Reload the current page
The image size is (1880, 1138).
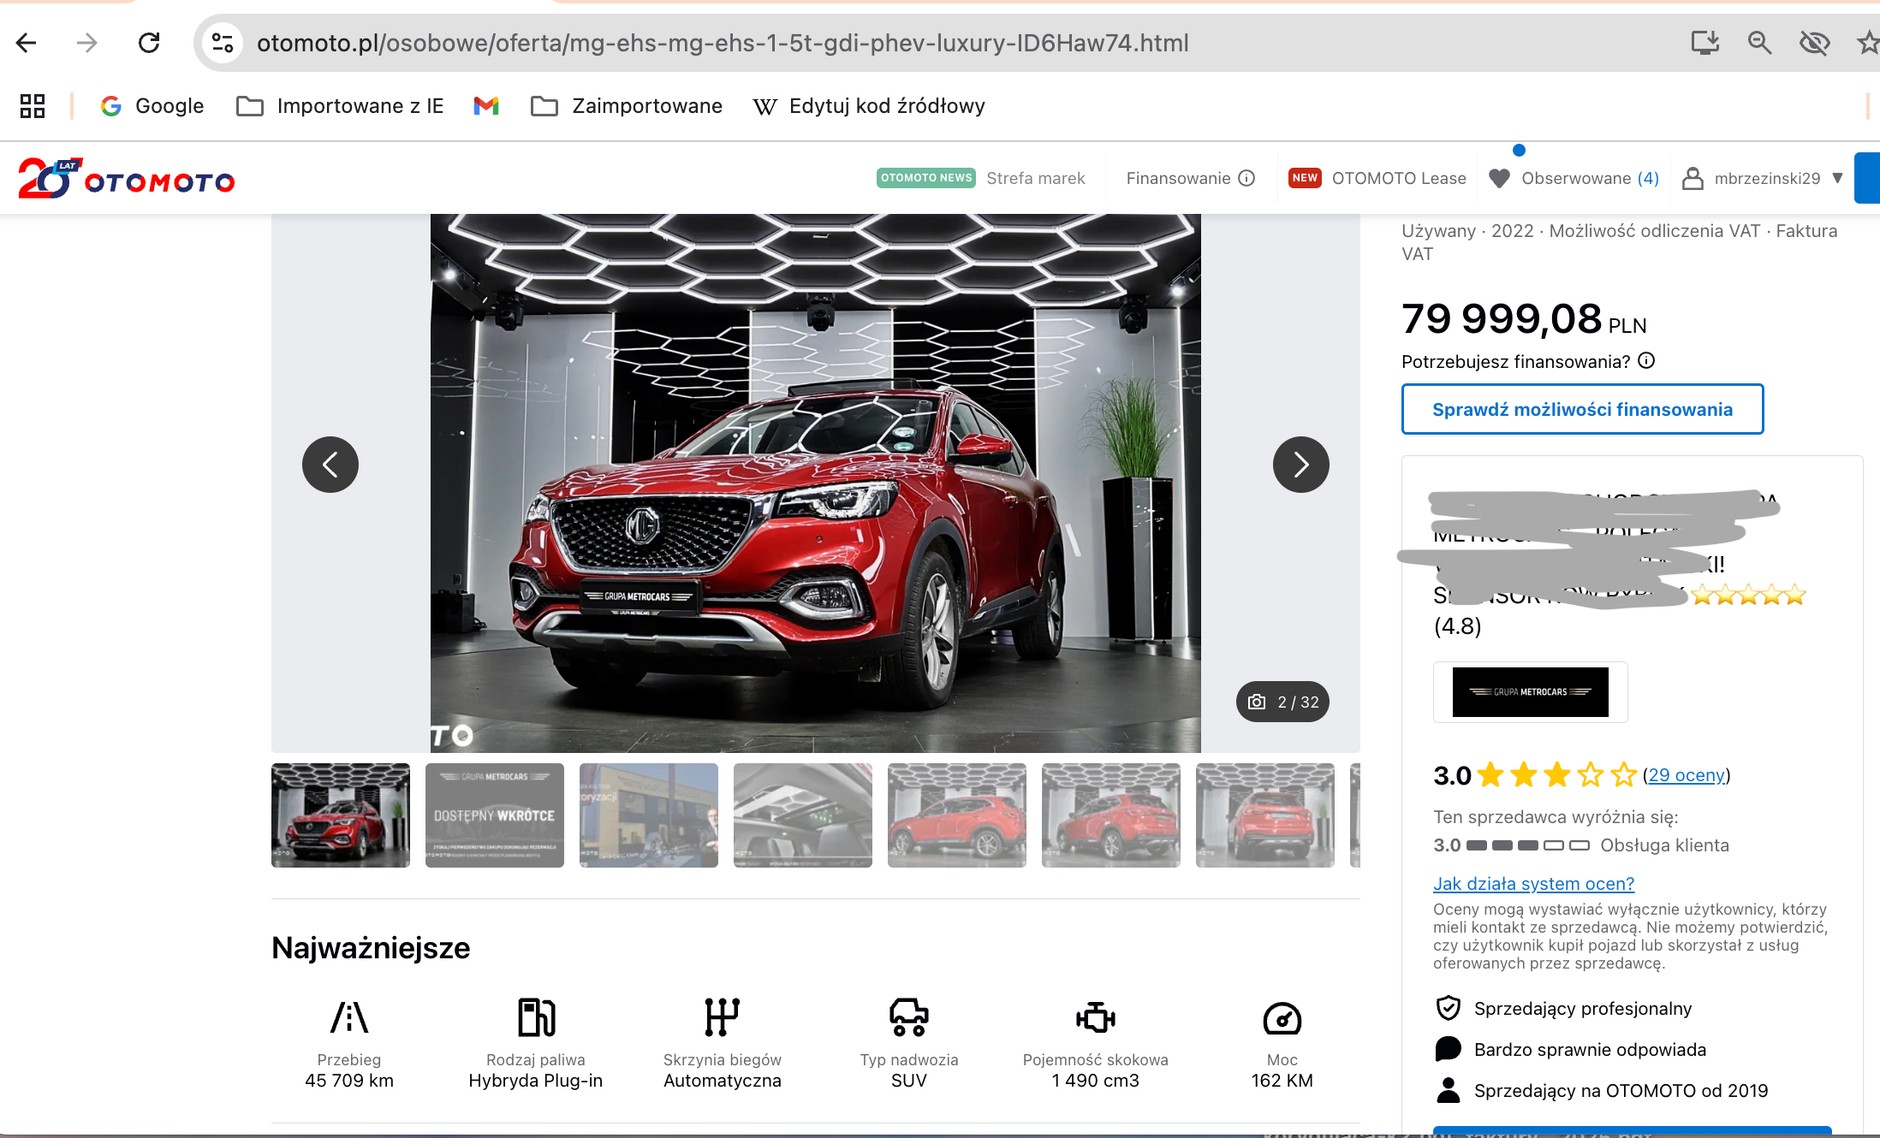(x=149, y=43)
